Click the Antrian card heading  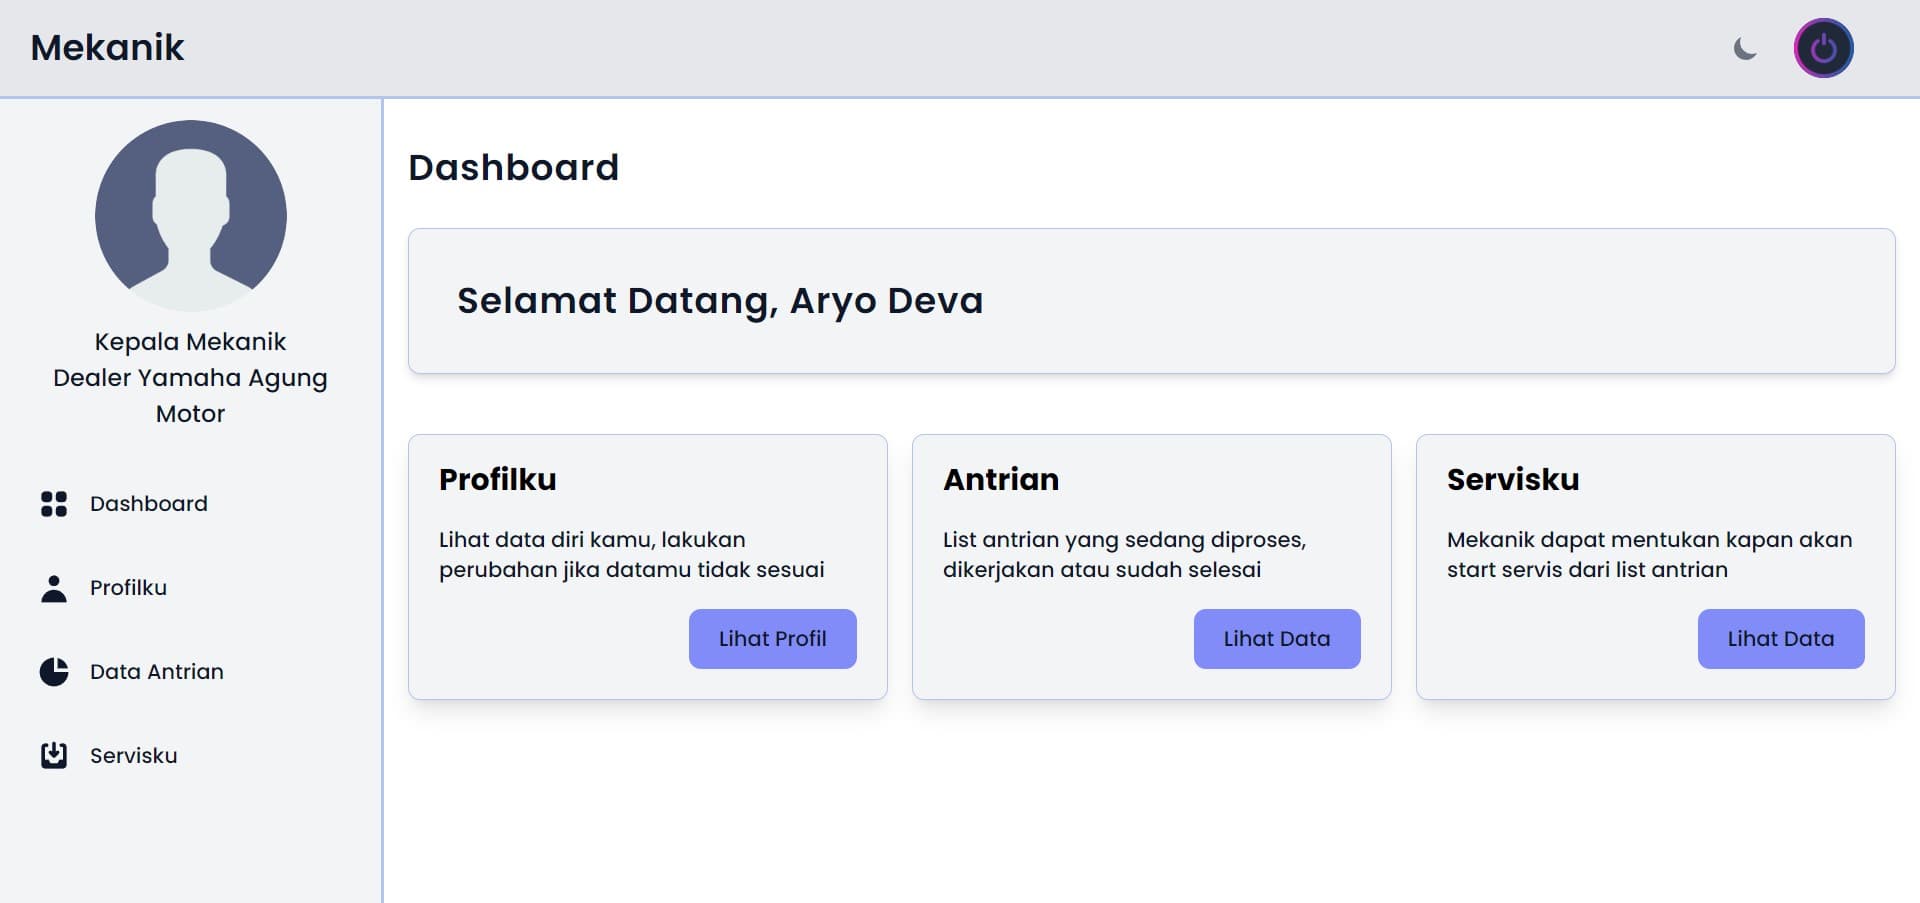click(x=1001, y=480)
